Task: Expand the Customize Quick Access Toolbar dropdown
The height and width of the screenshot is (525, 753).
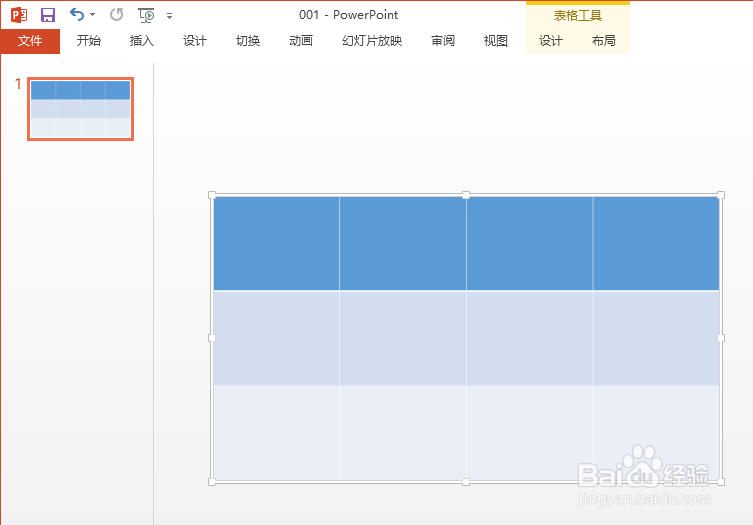Action: point(170,16)
